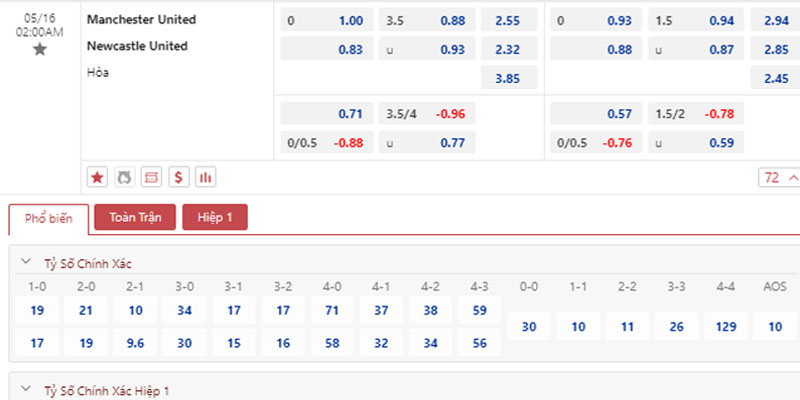The width and height of the screenshot is (800, 400).
Task: Click the gray favorite star under the match date
Action: pyautogui.click(x=40, y=49)
